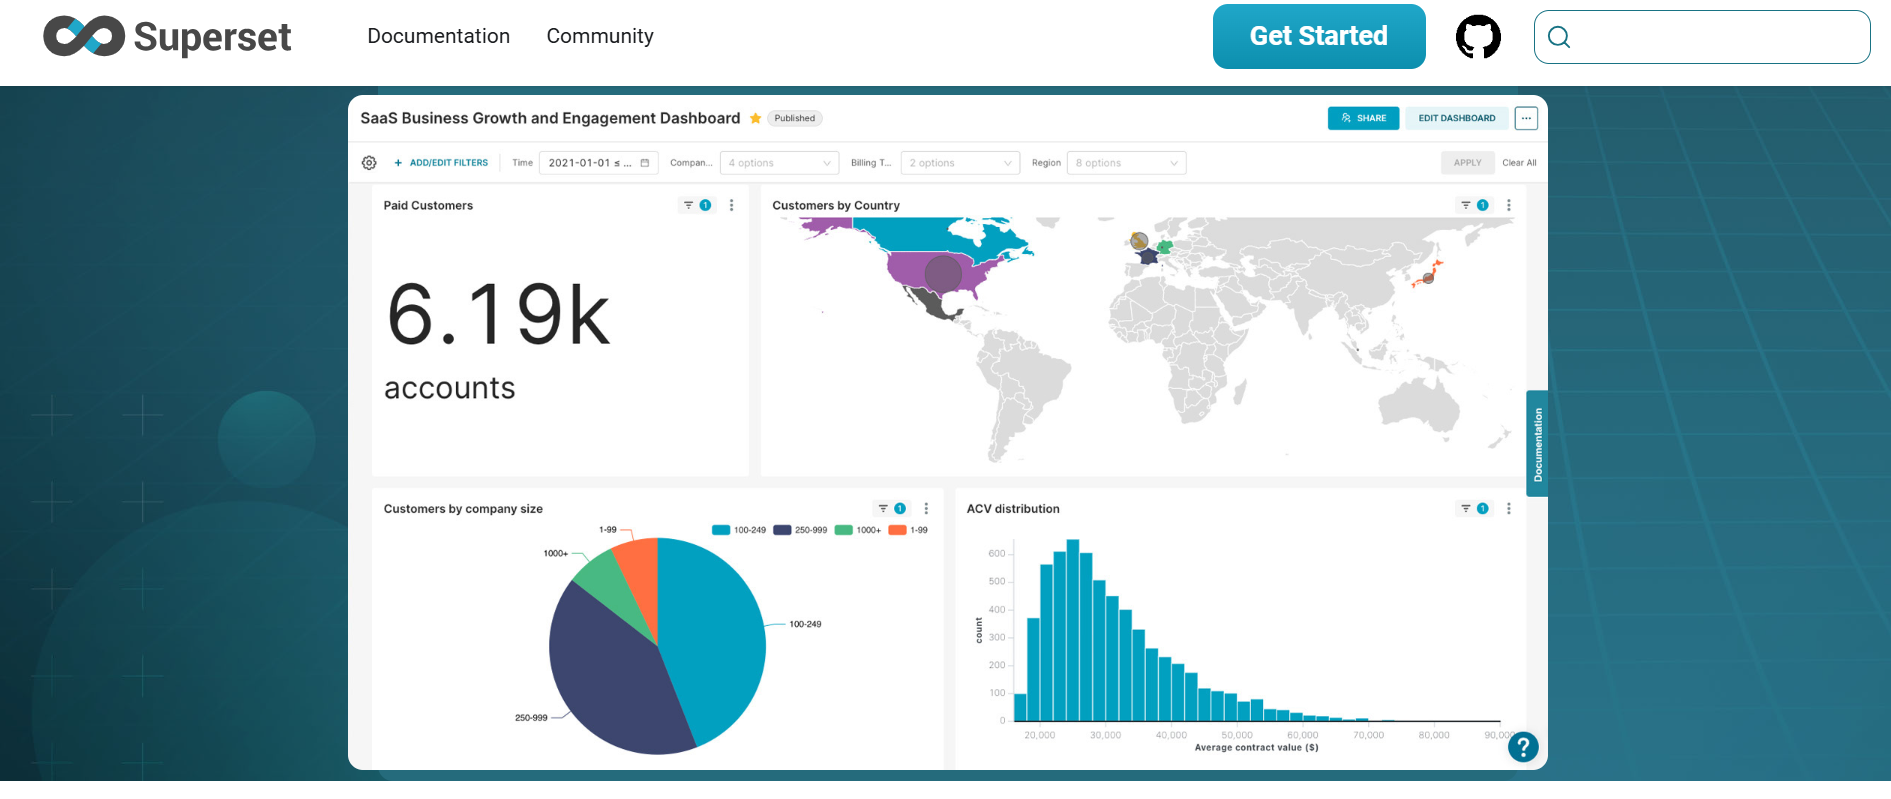Click Clear All filters
This screenshot has height=799, width=1891.
click(1519, 163)
